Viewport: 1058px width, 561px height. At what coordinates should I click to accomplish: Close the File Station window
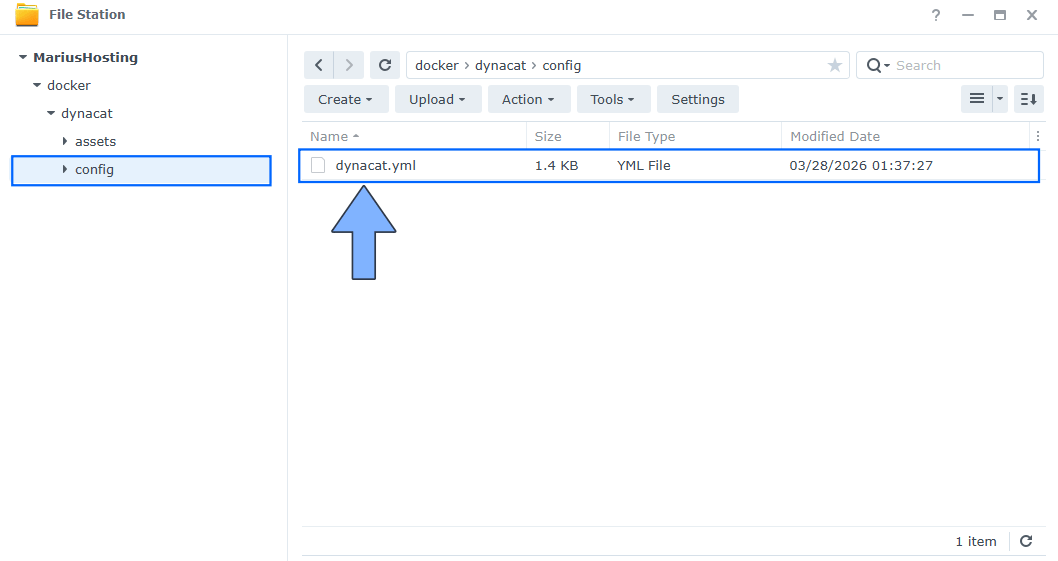tap(1032, 15)
